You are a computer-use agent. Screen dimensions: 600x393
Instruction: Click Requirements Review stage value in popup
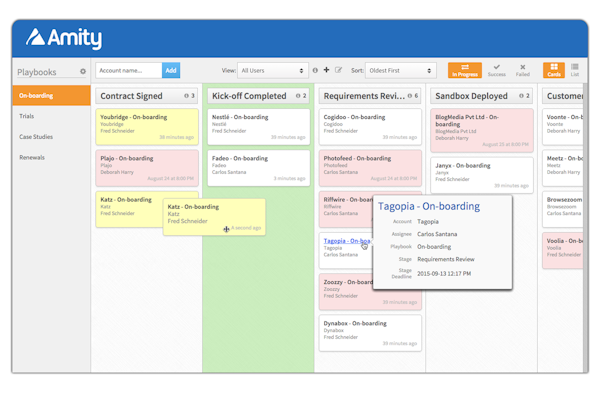[446, 259]
